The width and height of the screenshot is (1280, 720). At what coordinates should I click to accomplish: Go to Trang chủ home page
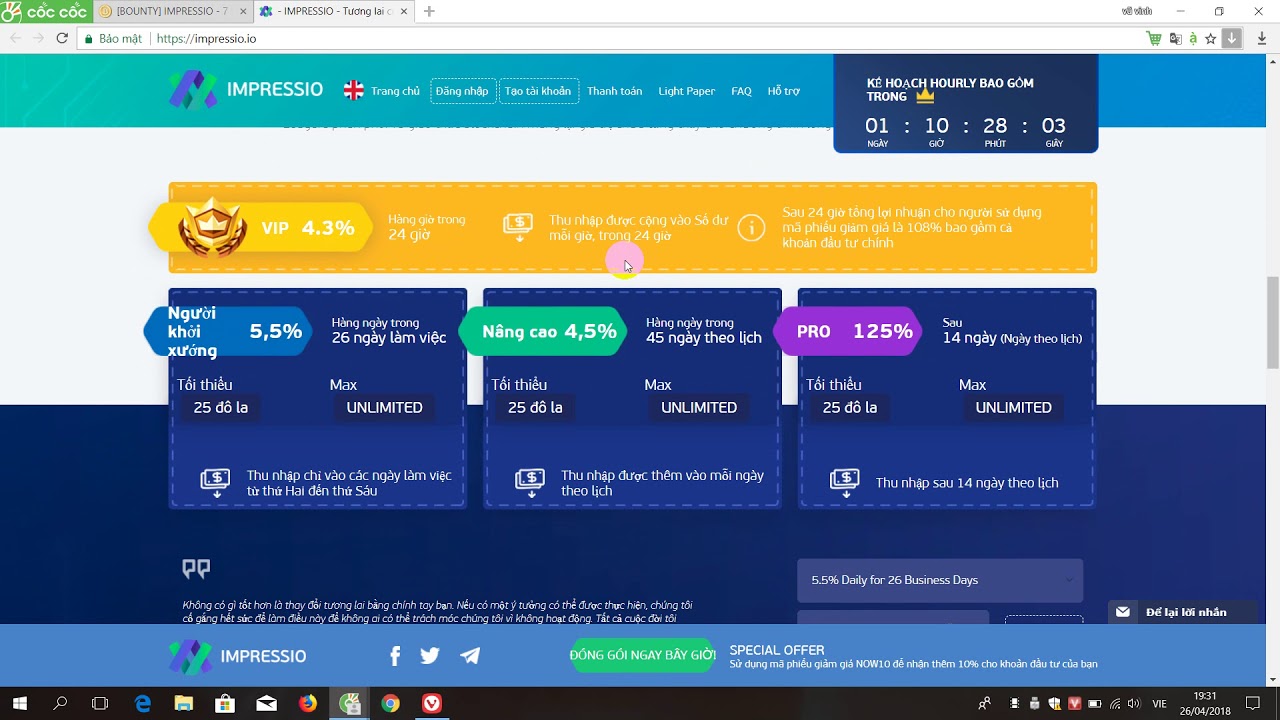coord(395,91)
